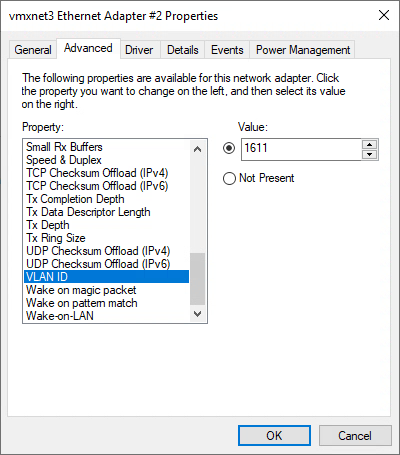Click the property list scrollbar thumb
The height and width of the screenshot is (455, 400).
tap(198, 279)
